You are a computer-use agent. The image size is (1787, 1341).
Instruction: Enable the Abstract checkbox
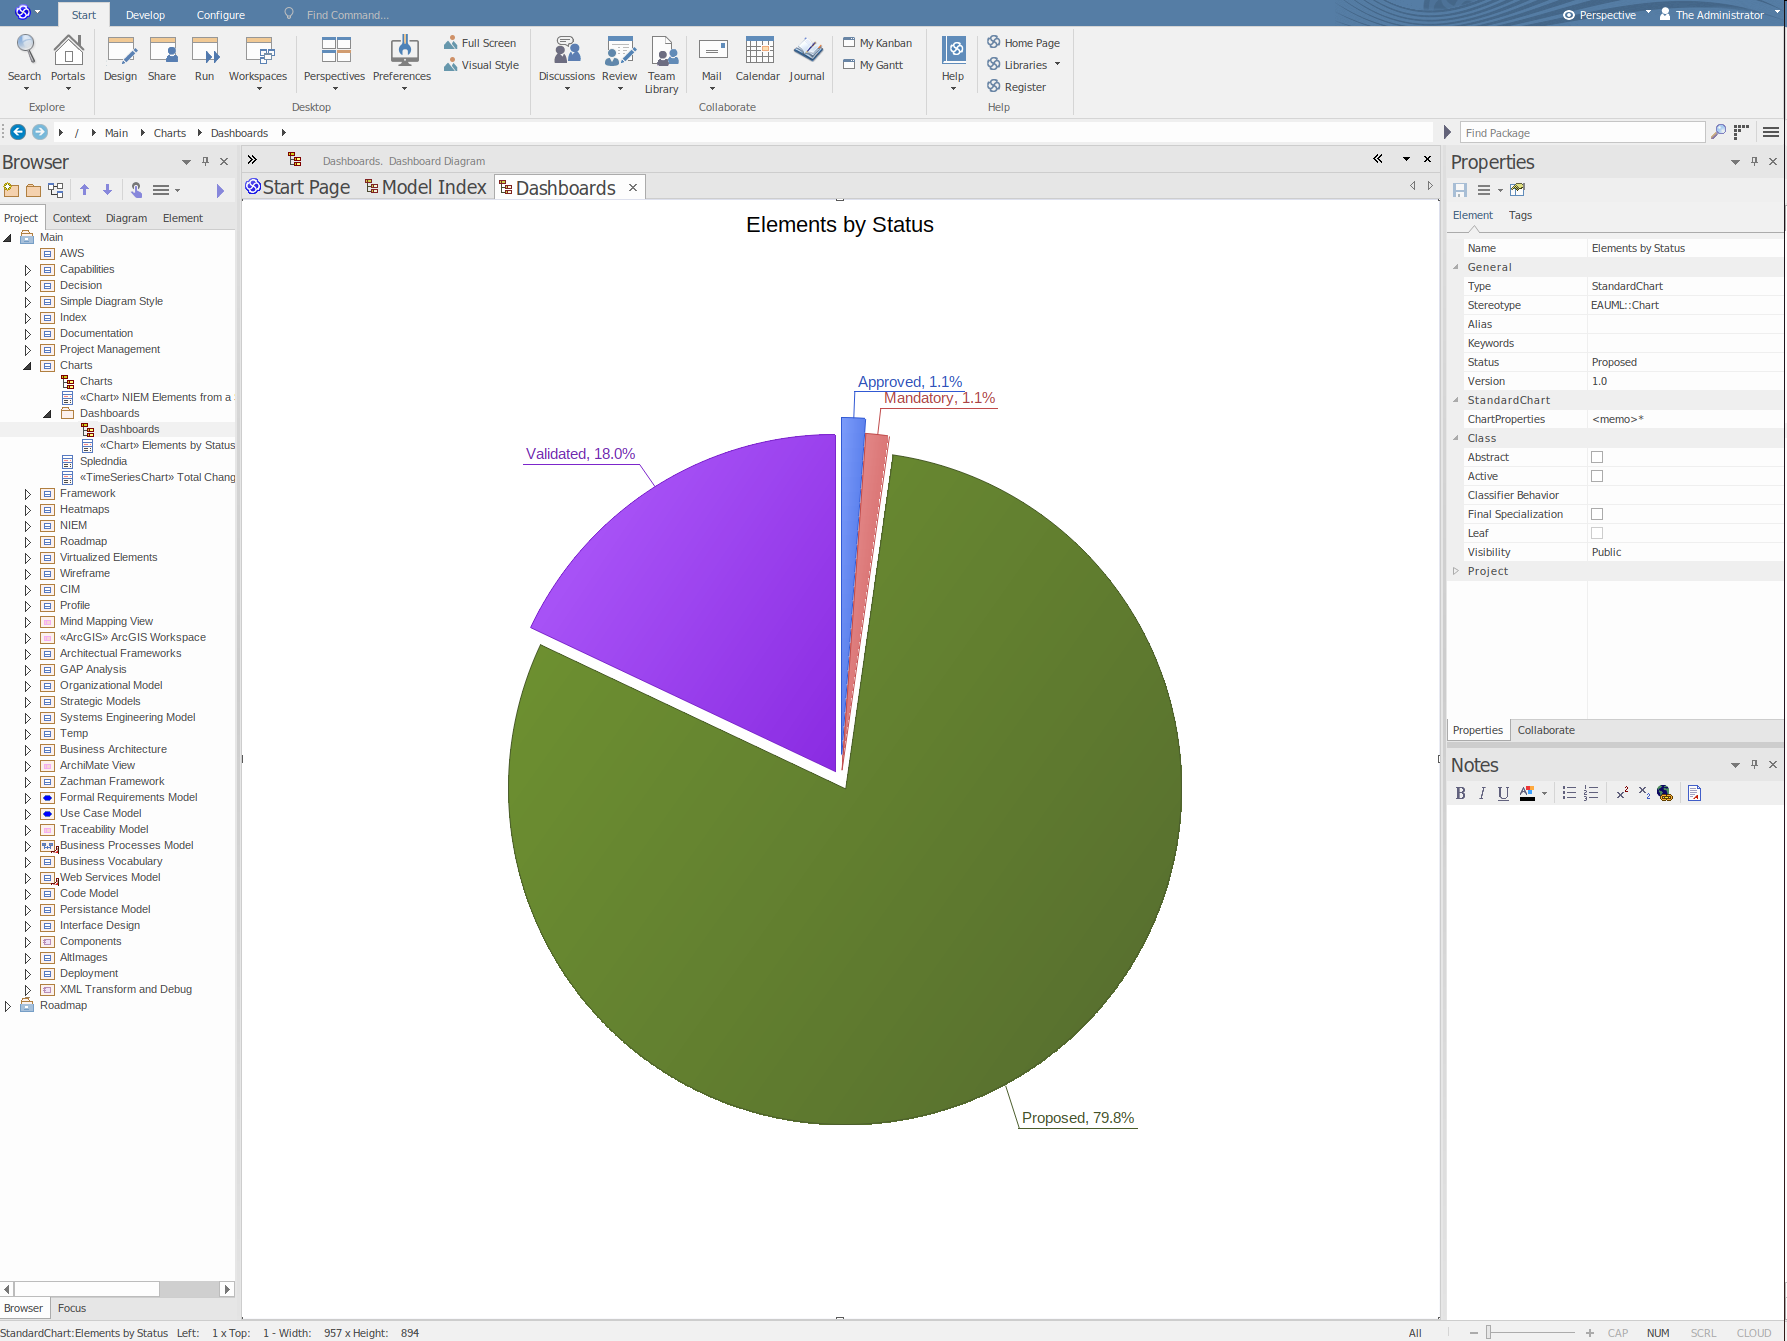[x=1597, y=457]
